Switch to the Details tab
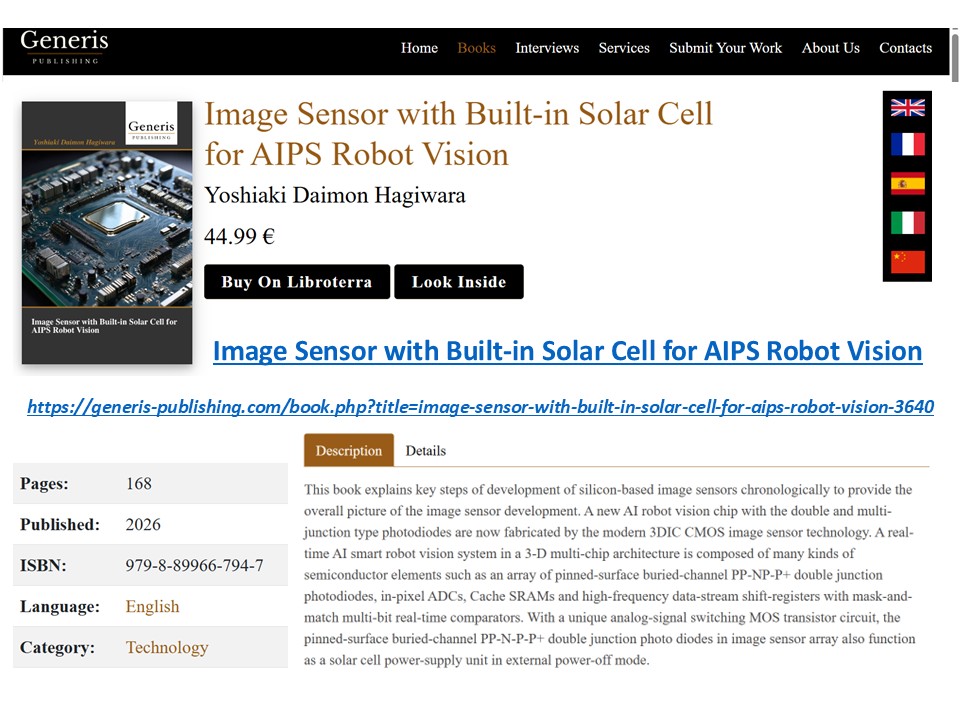Viewport: 960px width, 720px height. (426, 451)
